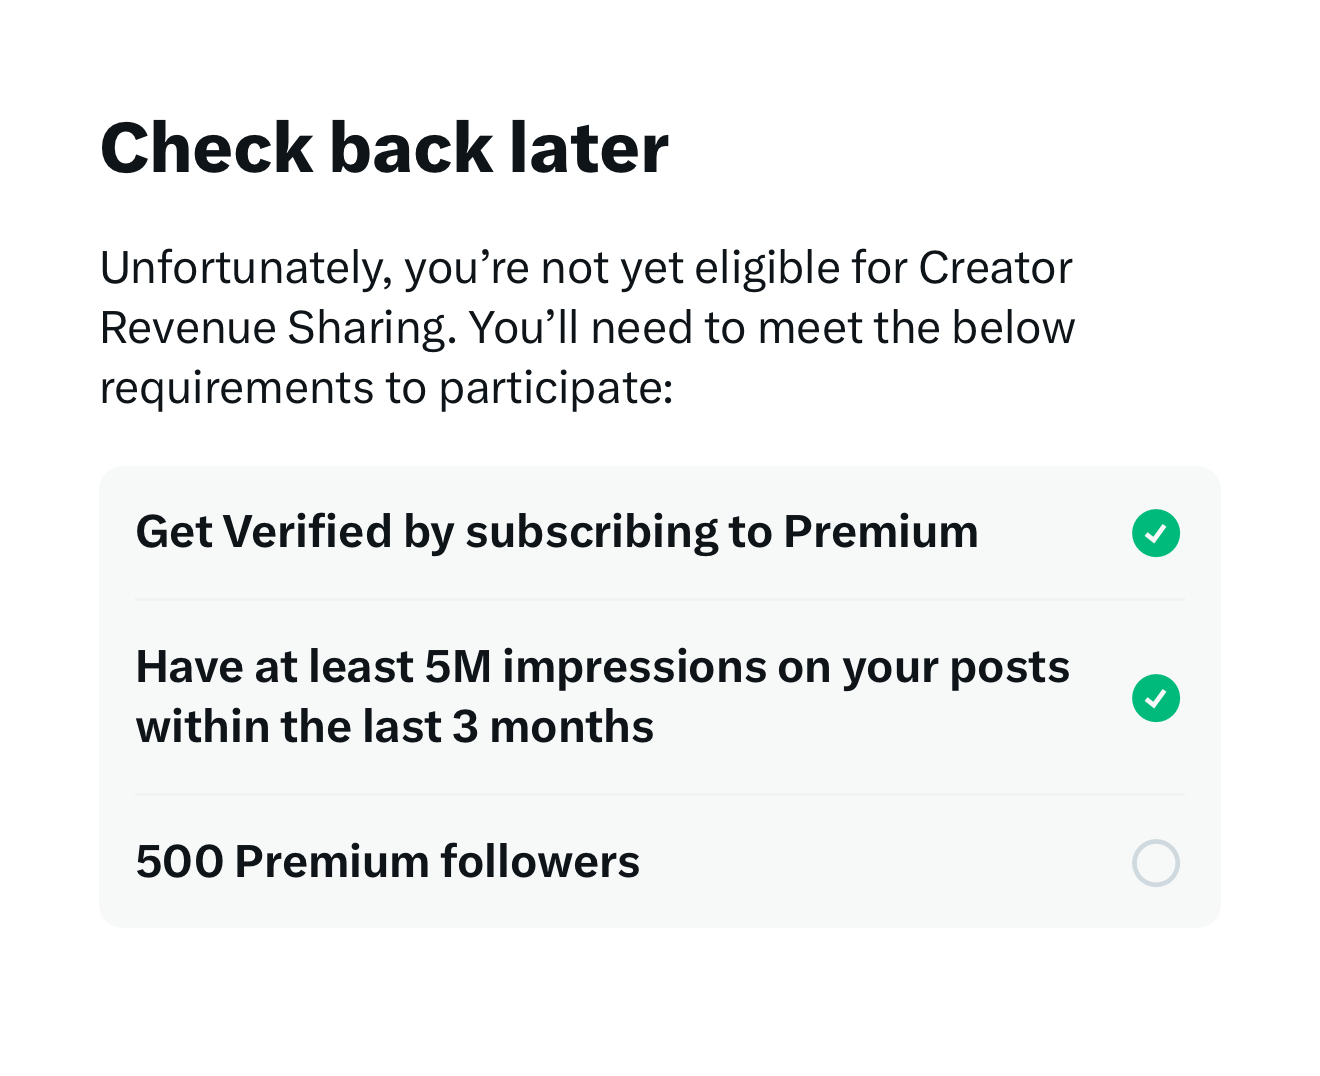Screen dimensions: 1320x1076
Task: Click the green checkmark beside Get Verified
Action: point(1156,533)
